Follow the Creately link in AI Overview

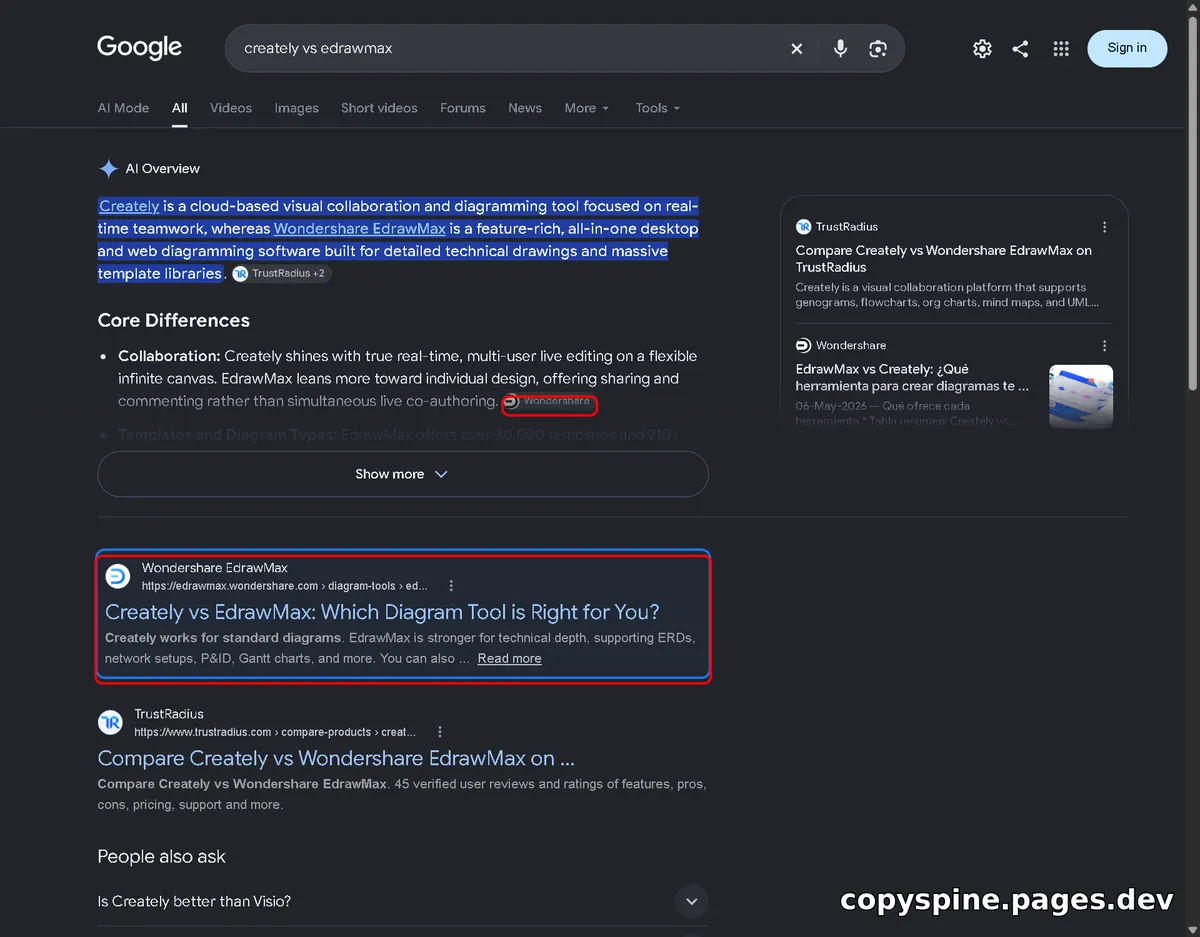pos(129,206)
